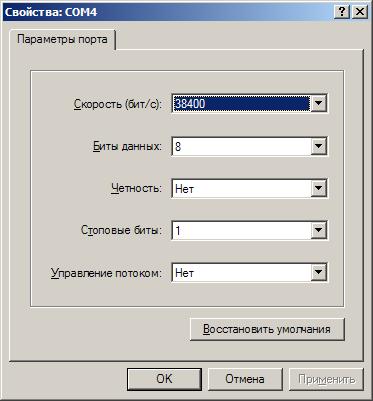Click the Применить button
This screenshot has height=401, width=373.
tap(326, 379)
